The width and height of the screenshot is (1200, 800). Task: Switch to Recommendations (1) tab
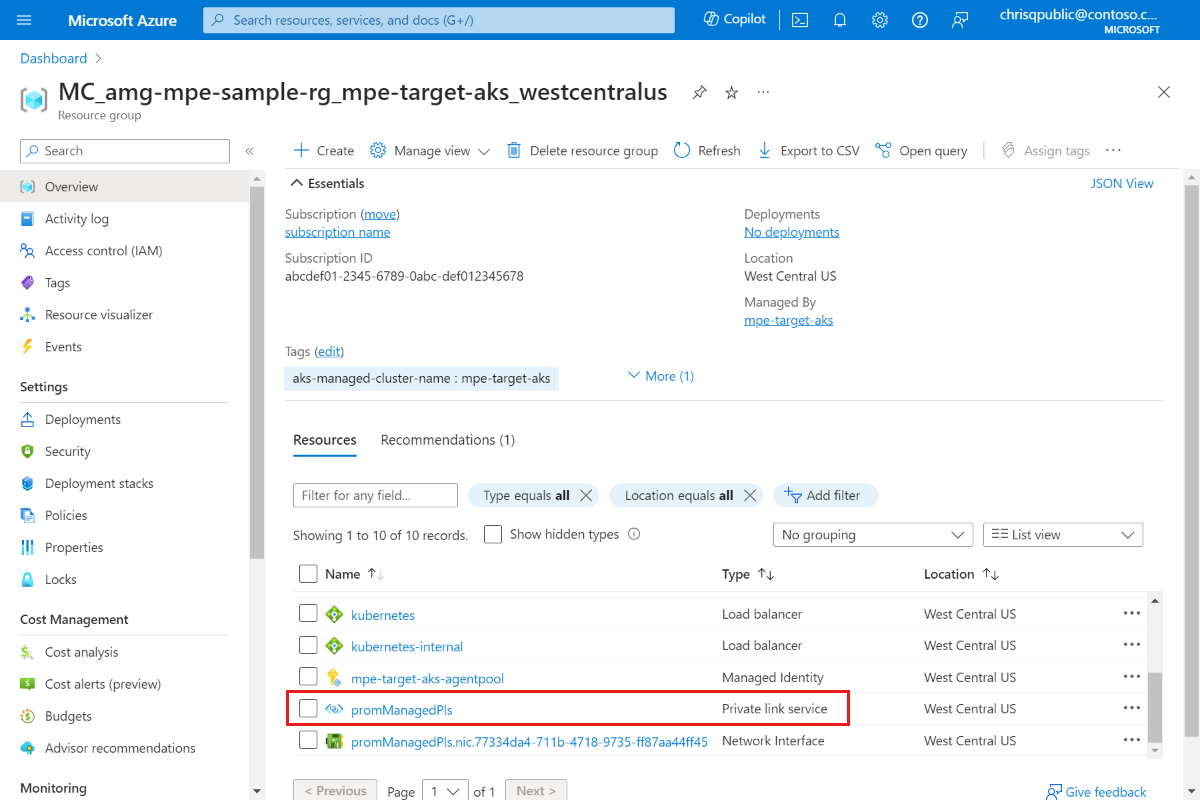(x=448, y=440)
